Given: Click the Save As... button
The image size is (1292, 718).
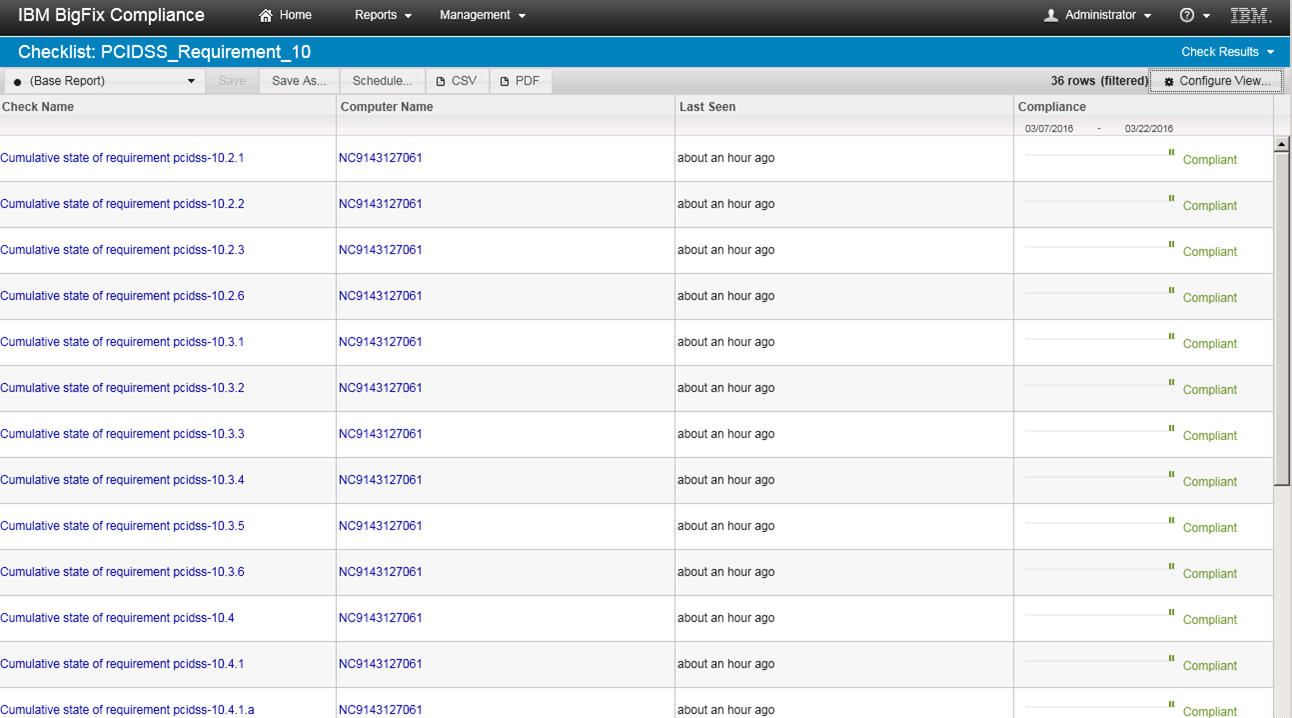Looking at the screenshot, I should (x=299, y=81).
